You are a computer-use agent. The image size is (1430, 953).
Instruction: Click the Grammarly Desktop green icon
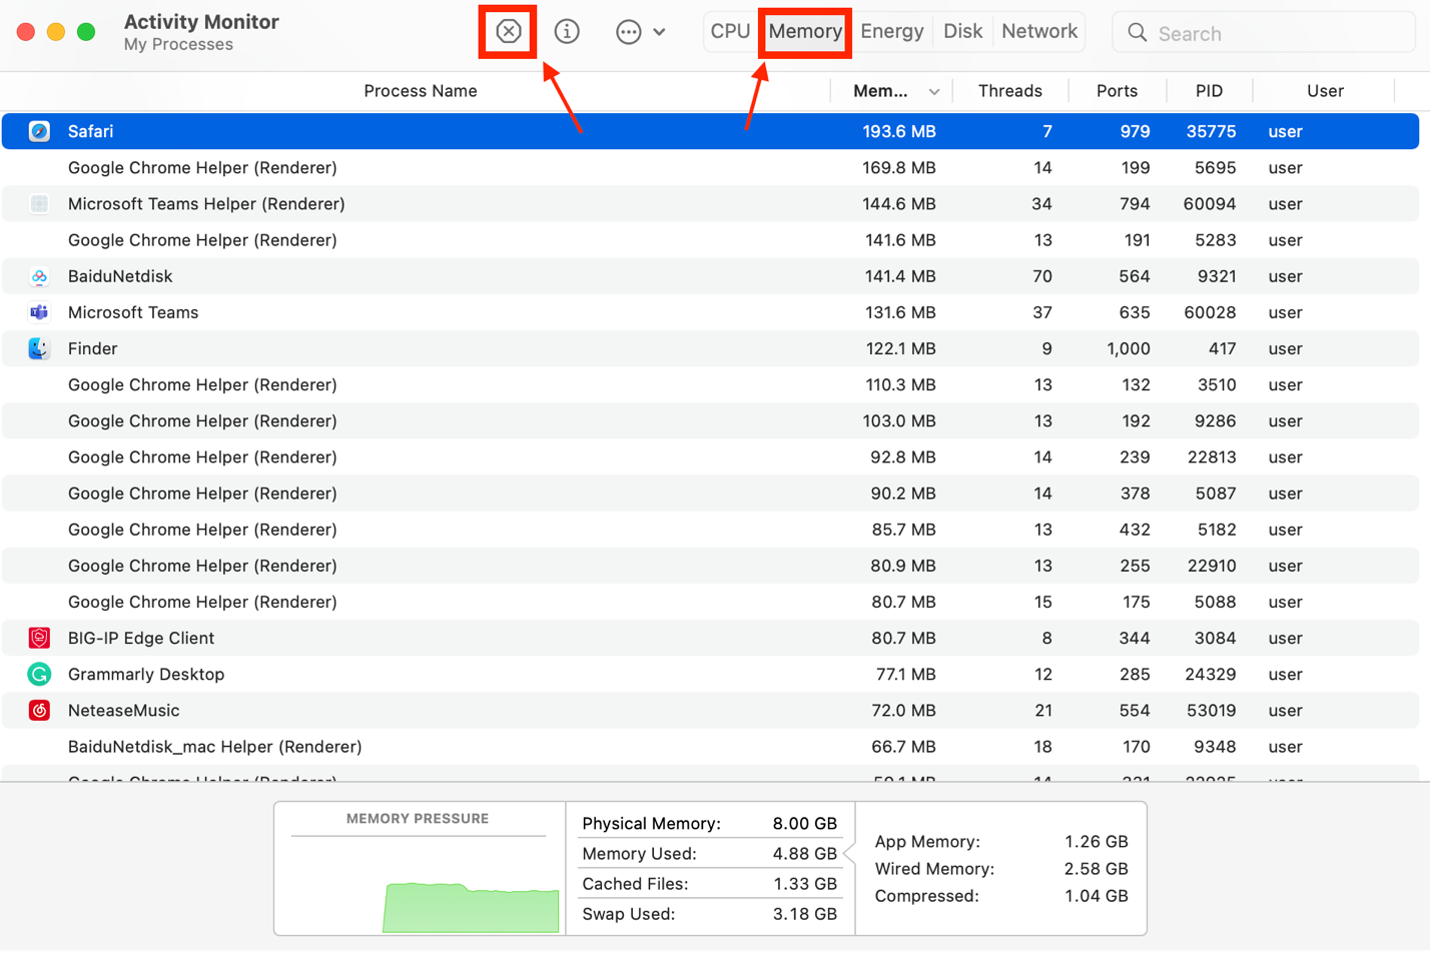pos(39,674)
